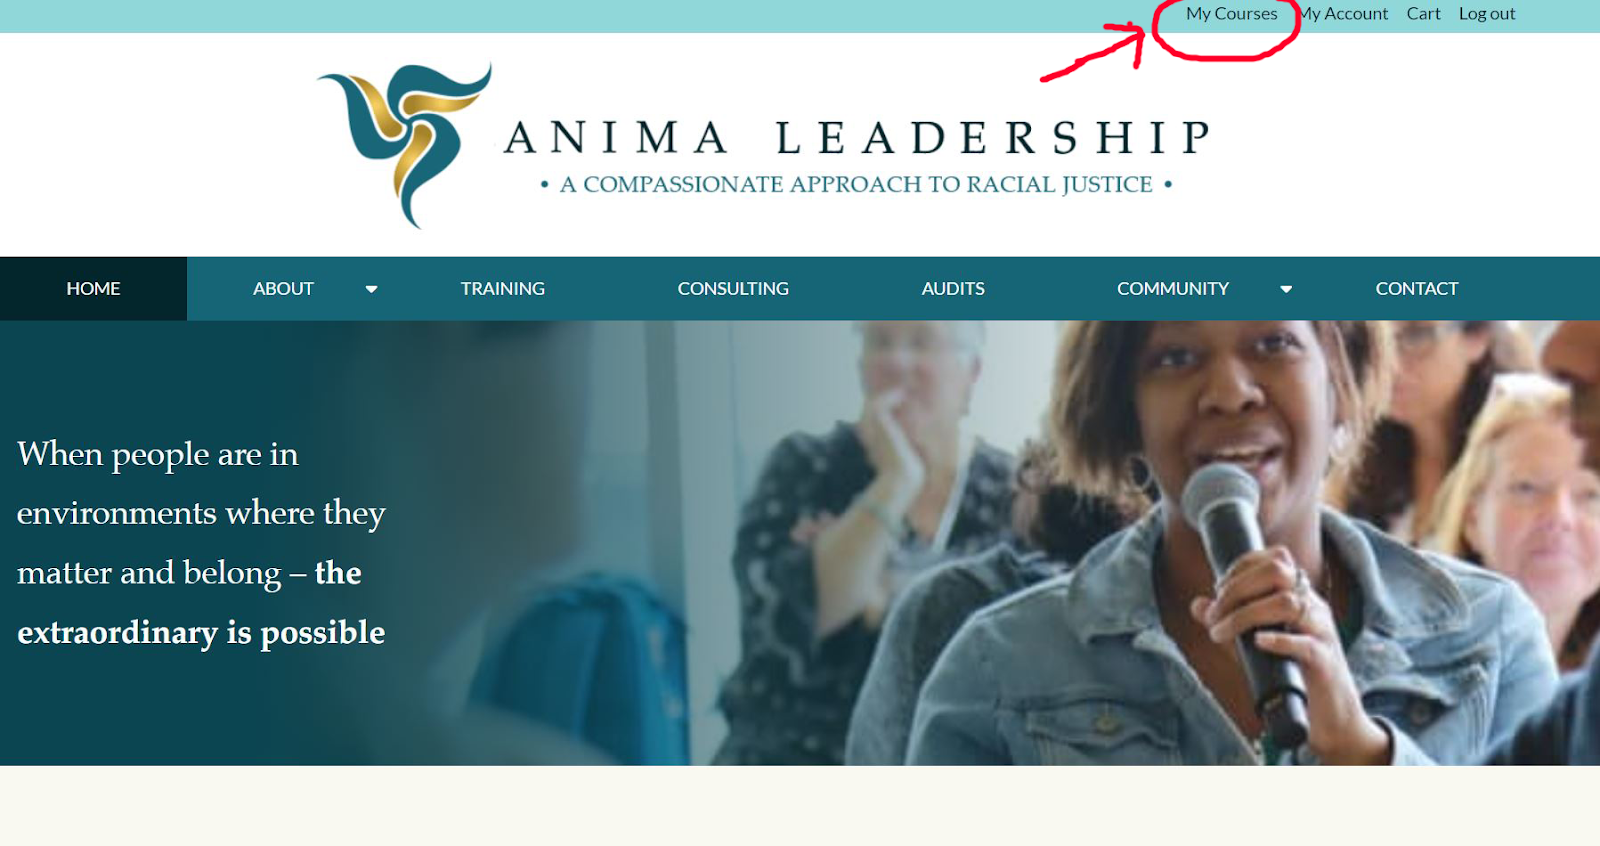Click the Log out link
Image resolution: width=1600 pixels, height=846 pixels.
point(1487,14)
